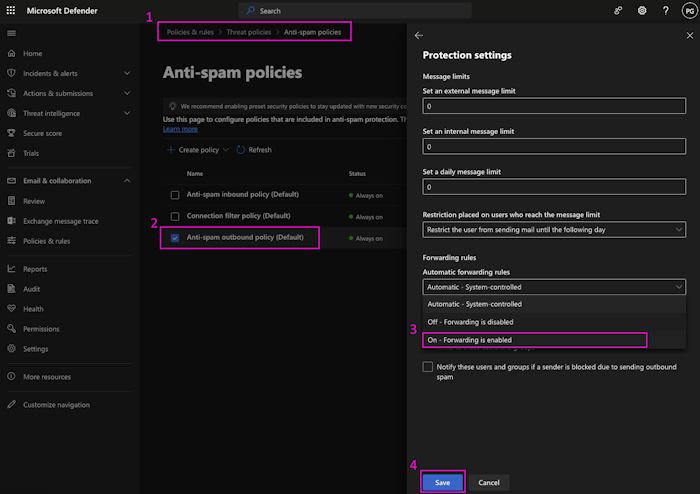This screenshot has width=700, height=494.
Task: Open the app launcher waffle icon
Action: [x=11, y=10]
